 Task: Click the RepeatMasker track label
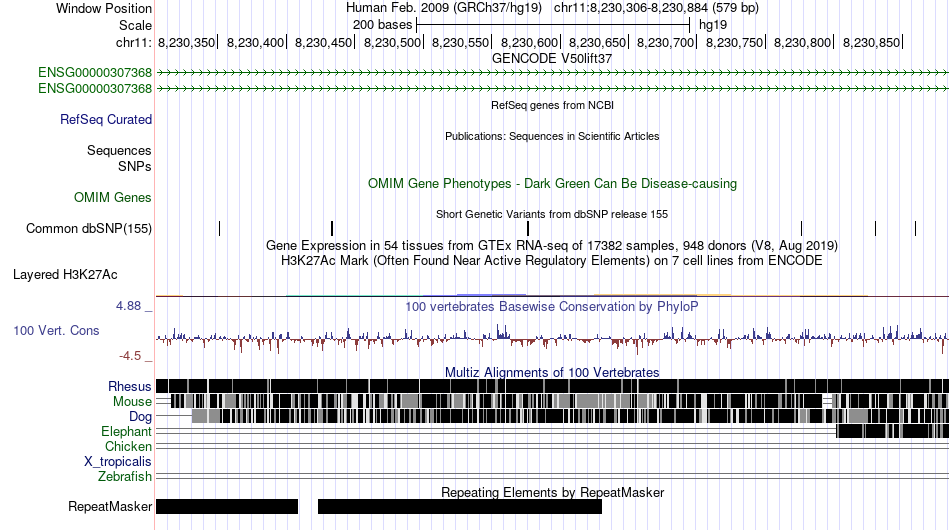pyautogui.click(x=110, y=506)
